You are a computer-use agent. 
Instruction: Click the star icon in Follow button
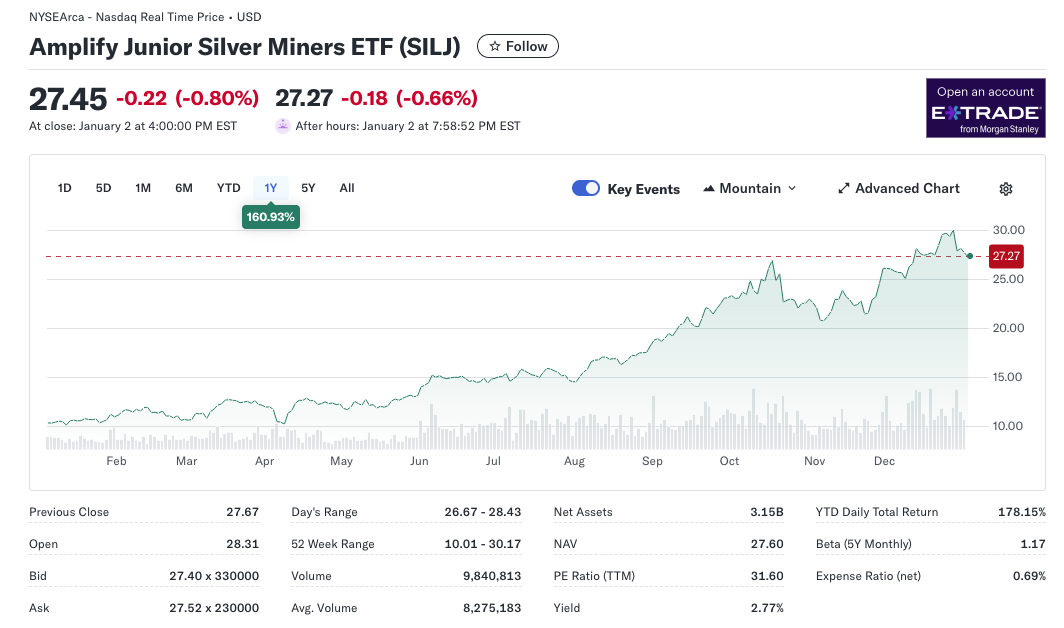point(494,46)
